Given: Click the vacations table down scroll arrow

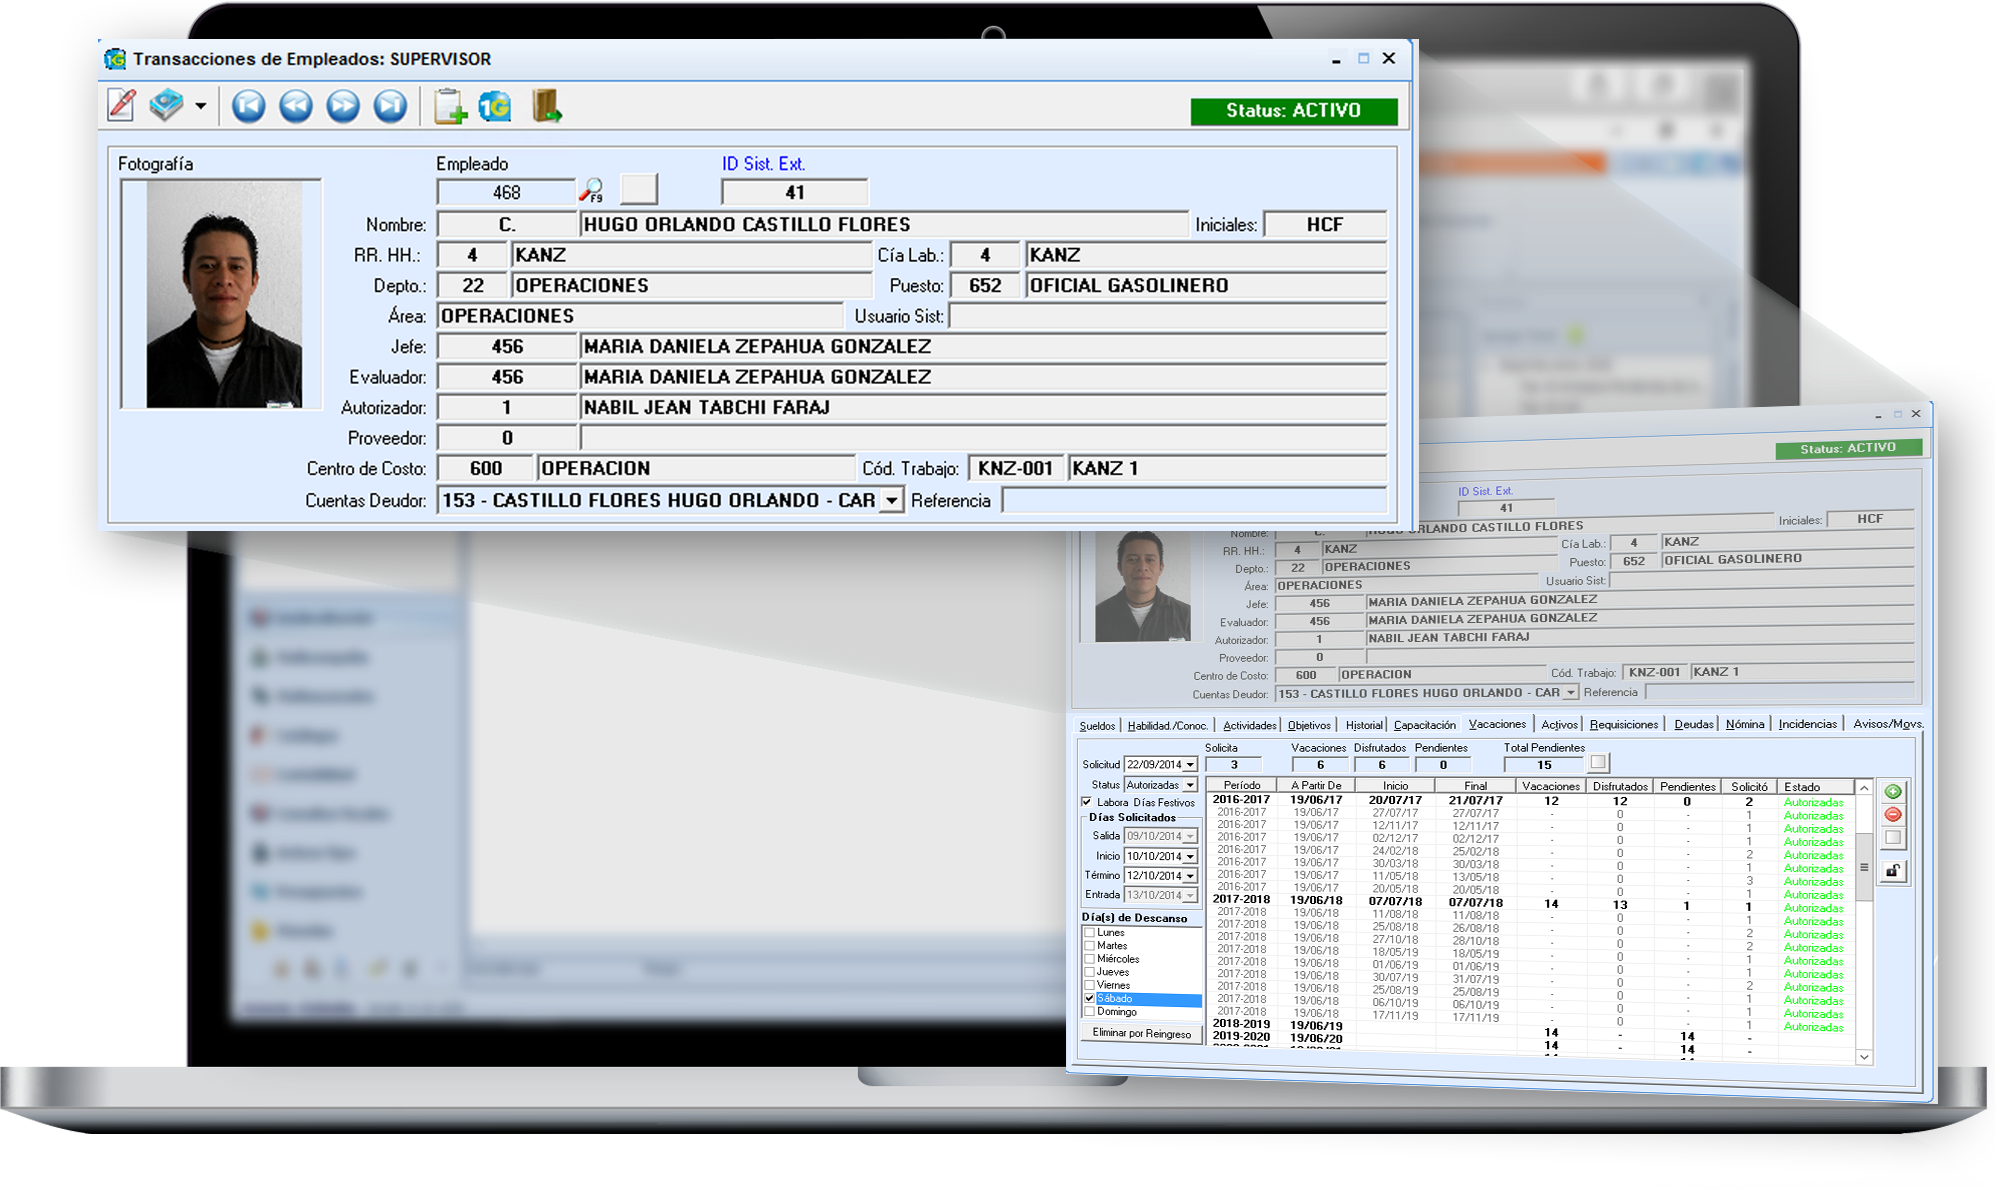Looking at the screenshot, I should pyautogui.click(x=1864, y=1057).
